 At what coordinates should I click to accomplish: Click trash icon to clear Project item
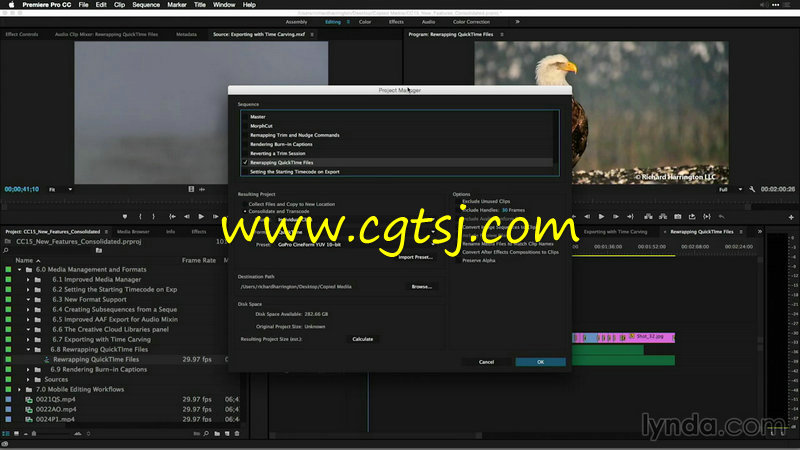237,434
